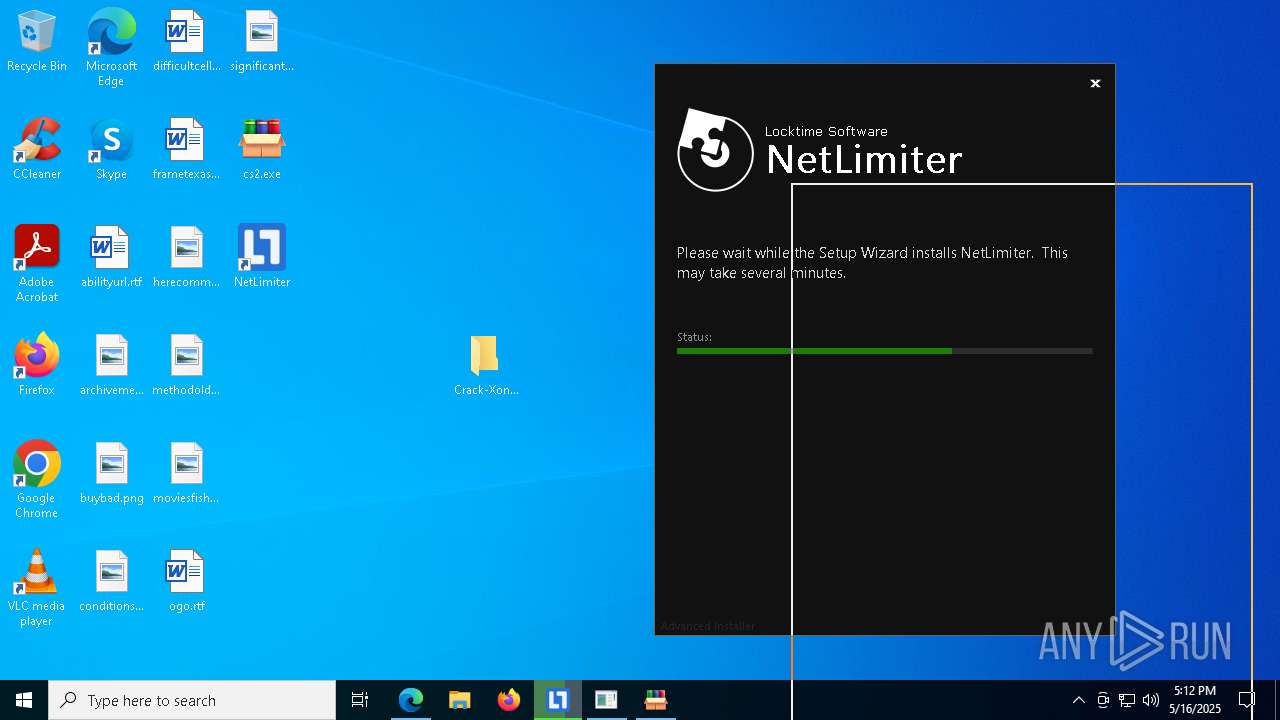Open the Windows Start menu

pyautogui.click(x=24, y=700)
